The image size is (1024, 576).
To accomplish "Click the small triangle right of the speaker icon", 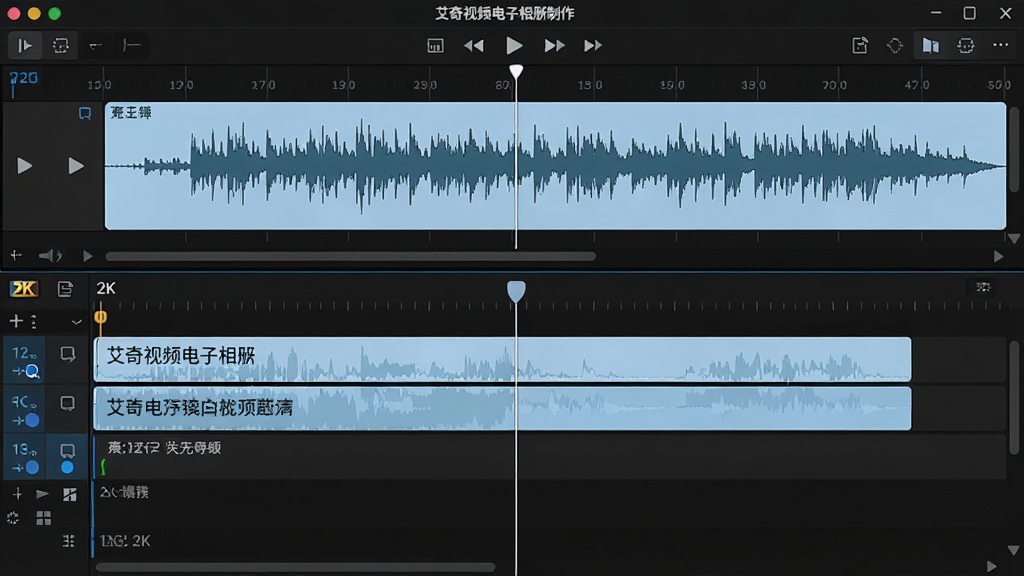I will pyautogui.click(x=88, y=256).
